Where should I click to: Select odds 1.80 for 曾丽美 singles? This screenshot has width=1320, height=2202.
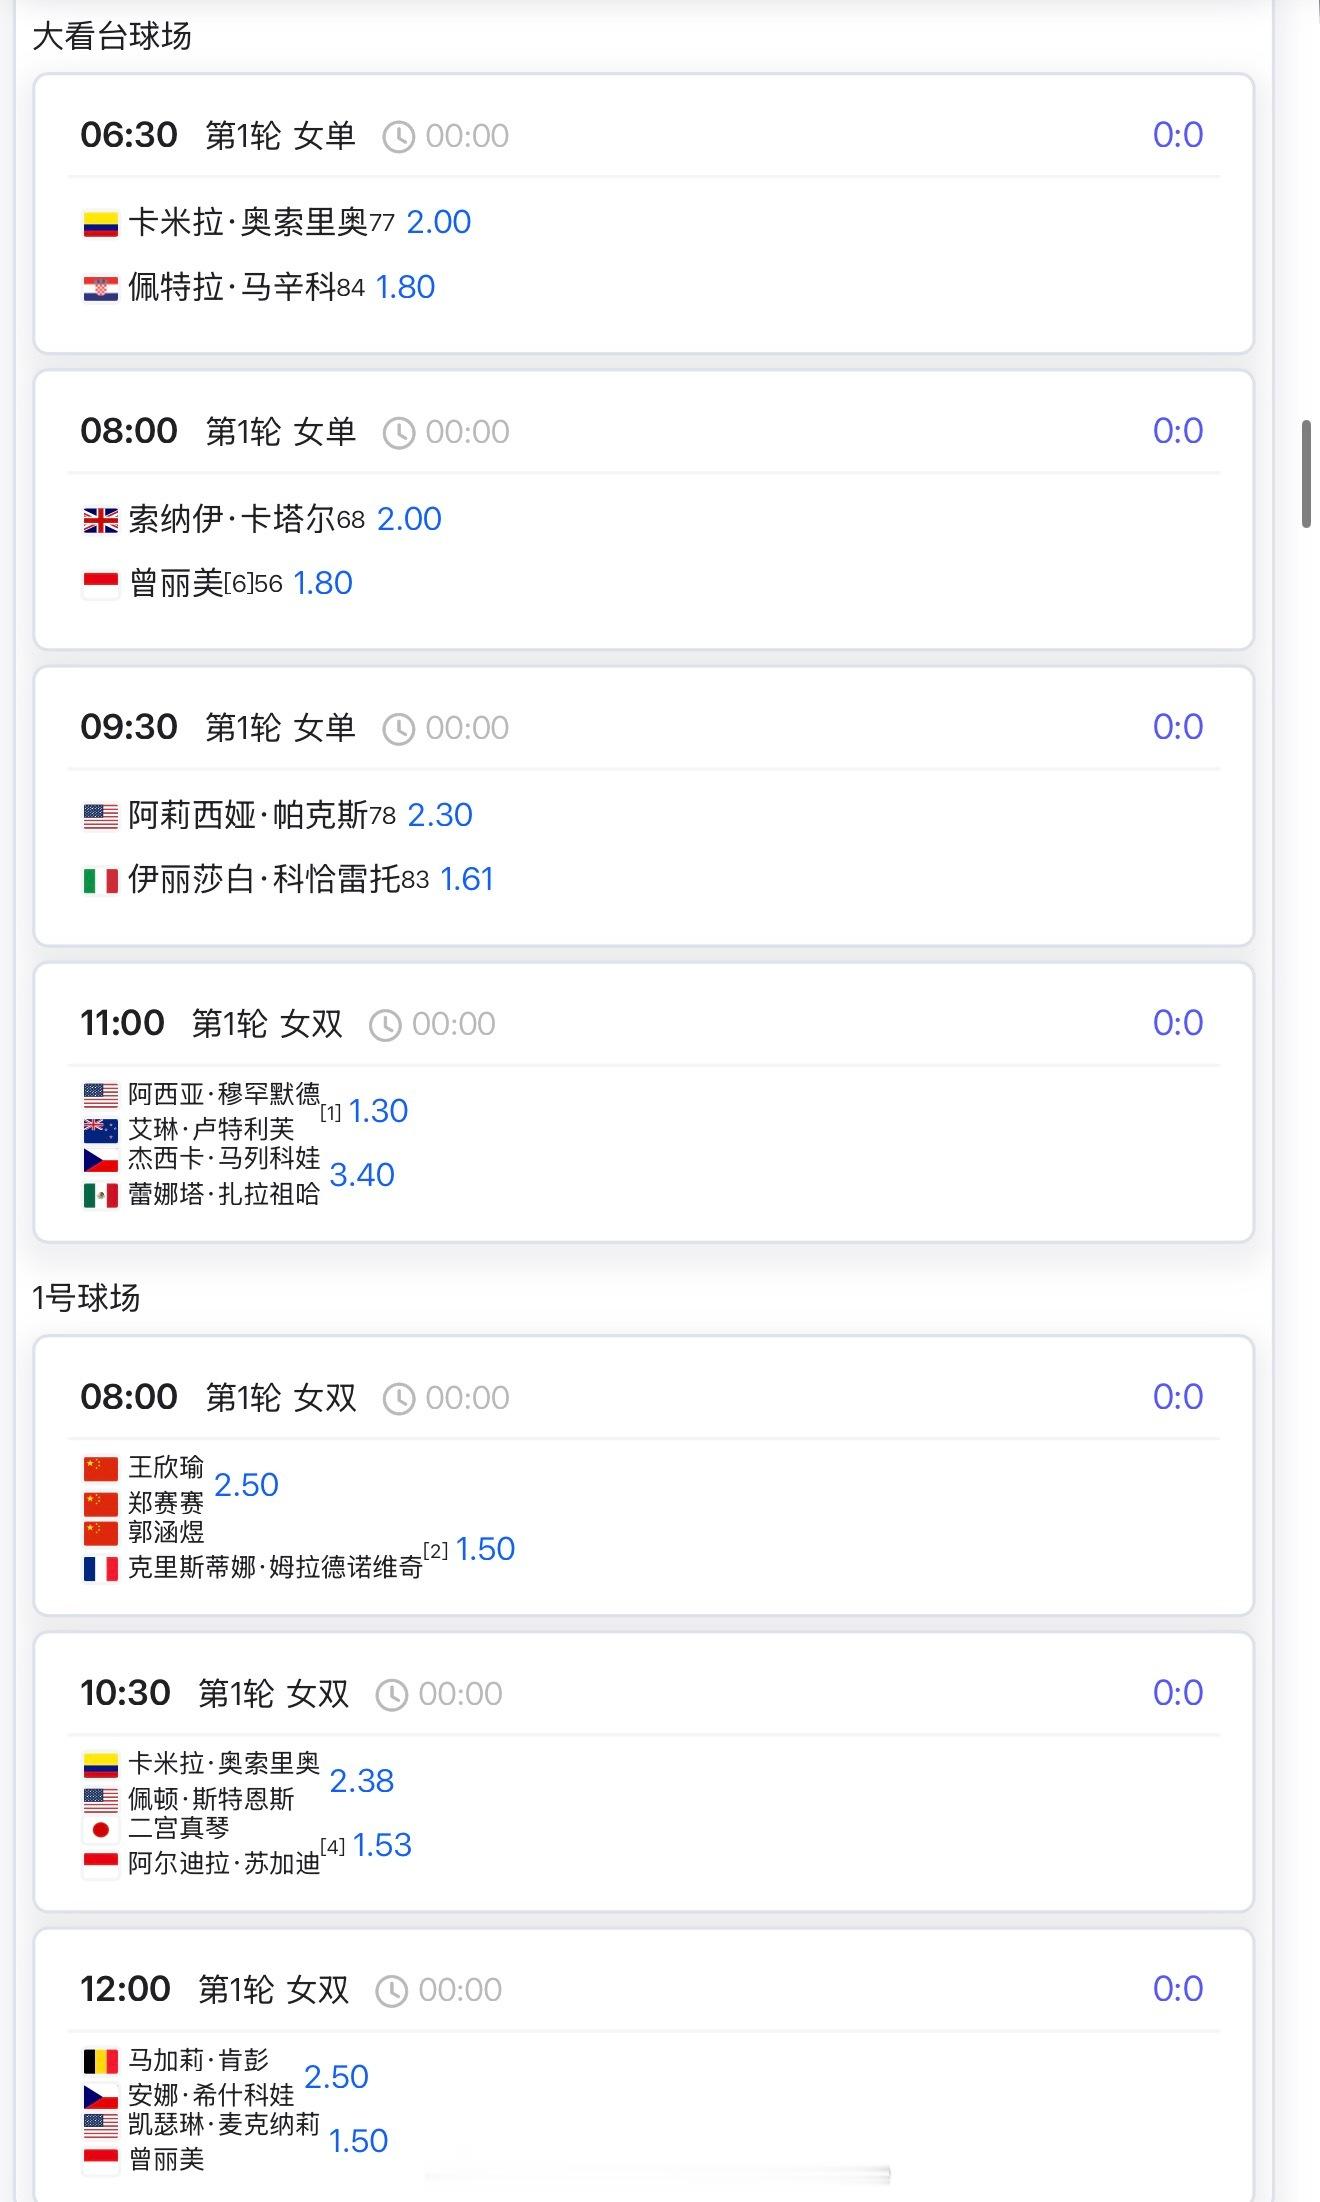pos(322,583)
